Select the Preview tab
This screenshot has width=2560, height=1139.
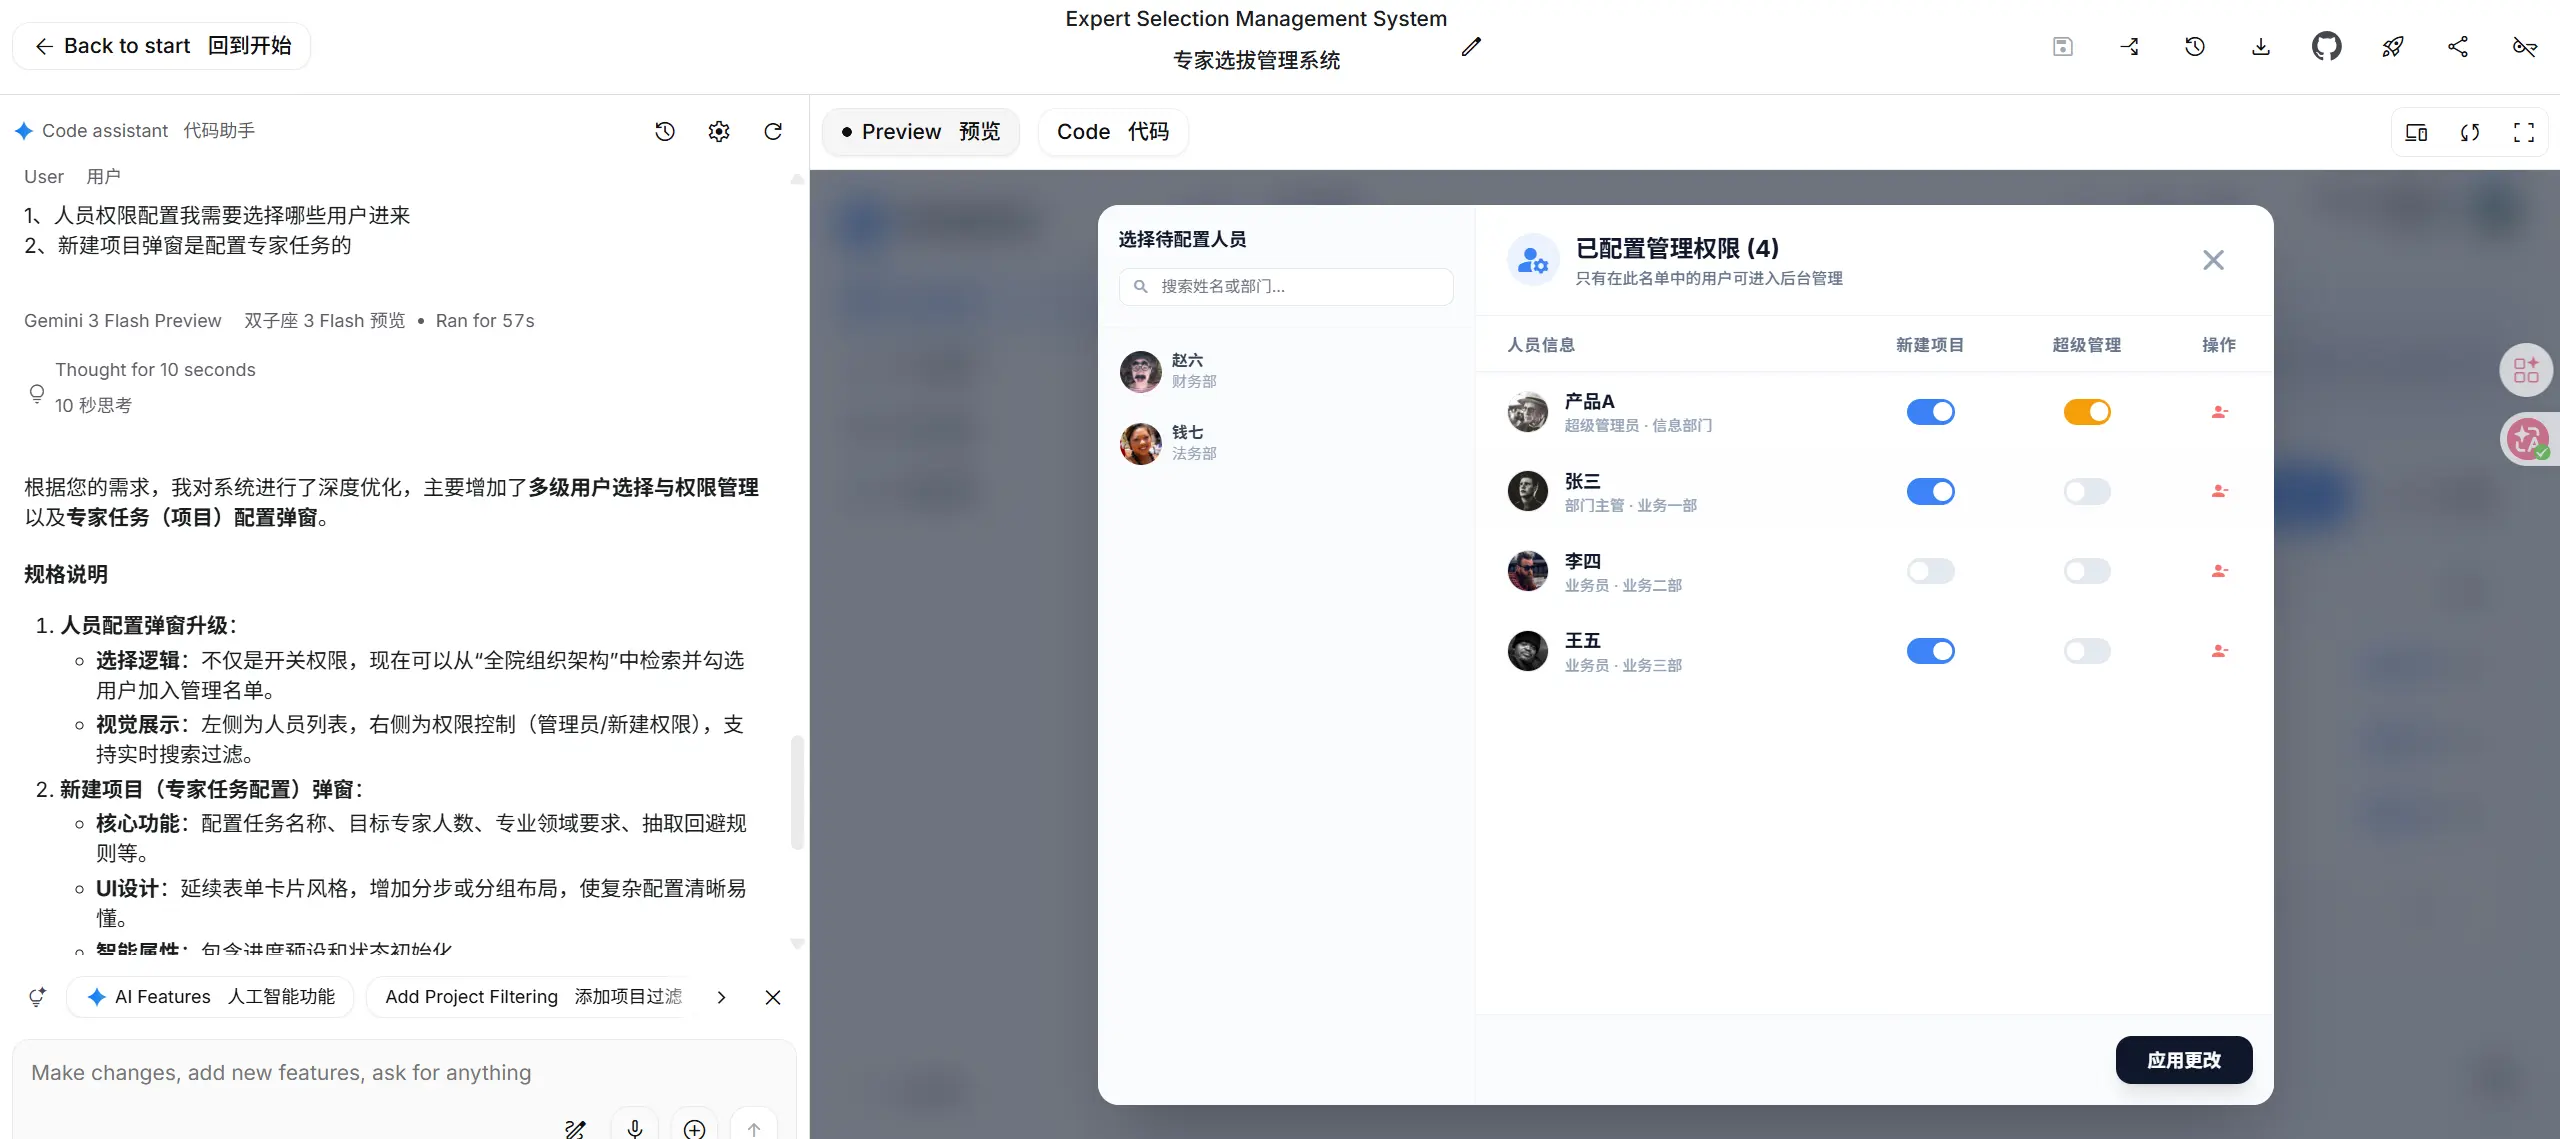click(x=920, y=132)
